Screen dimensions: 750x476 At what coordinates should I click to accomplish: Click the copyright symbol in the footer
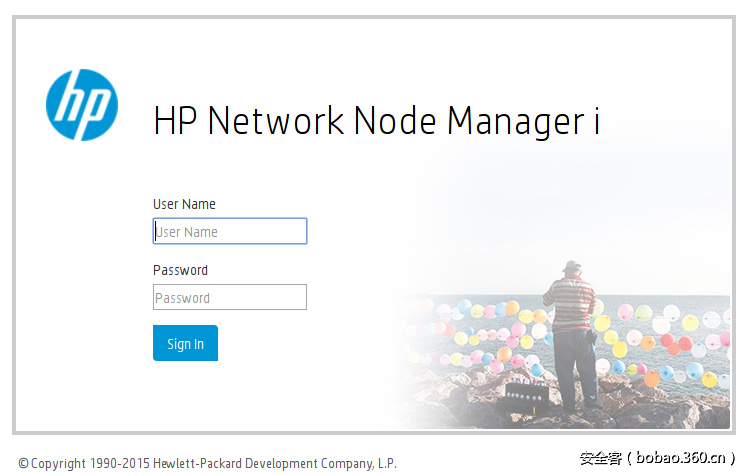pos(24,463)
